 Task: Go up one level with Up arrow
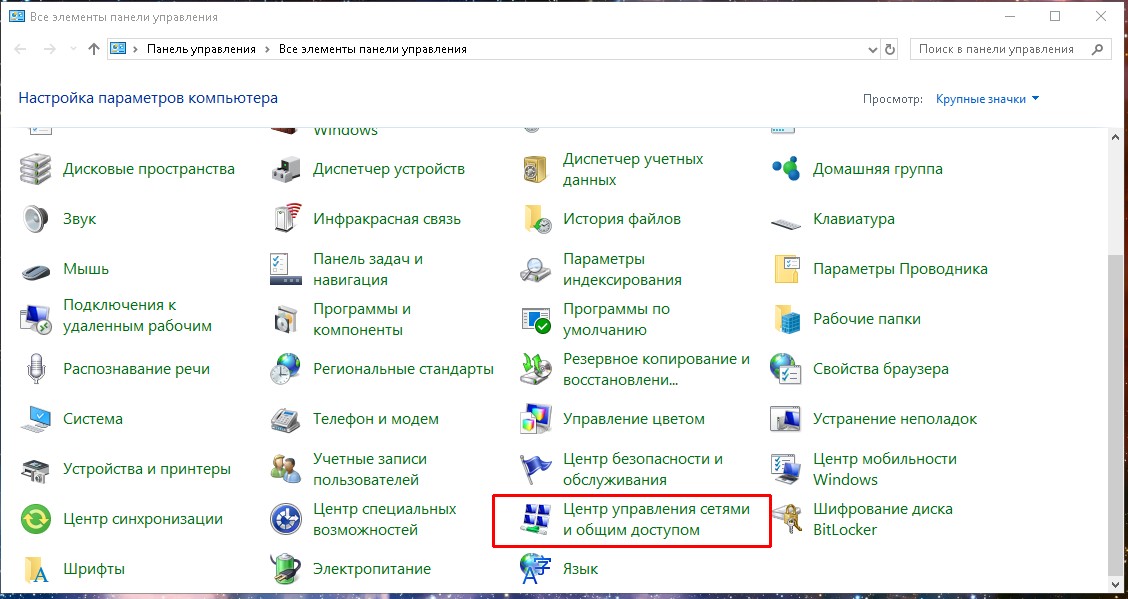(x=94, y=49)
